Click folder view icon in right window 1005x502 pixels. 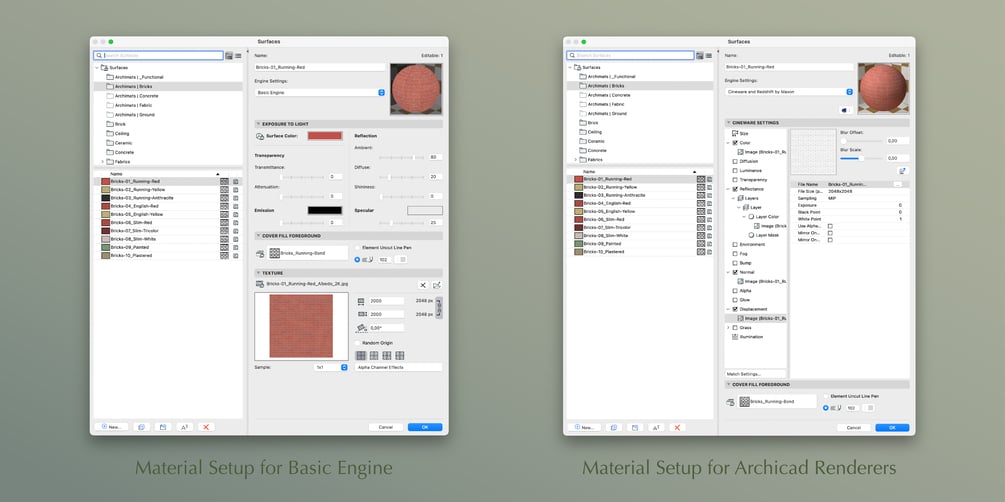tap(700, 56)
